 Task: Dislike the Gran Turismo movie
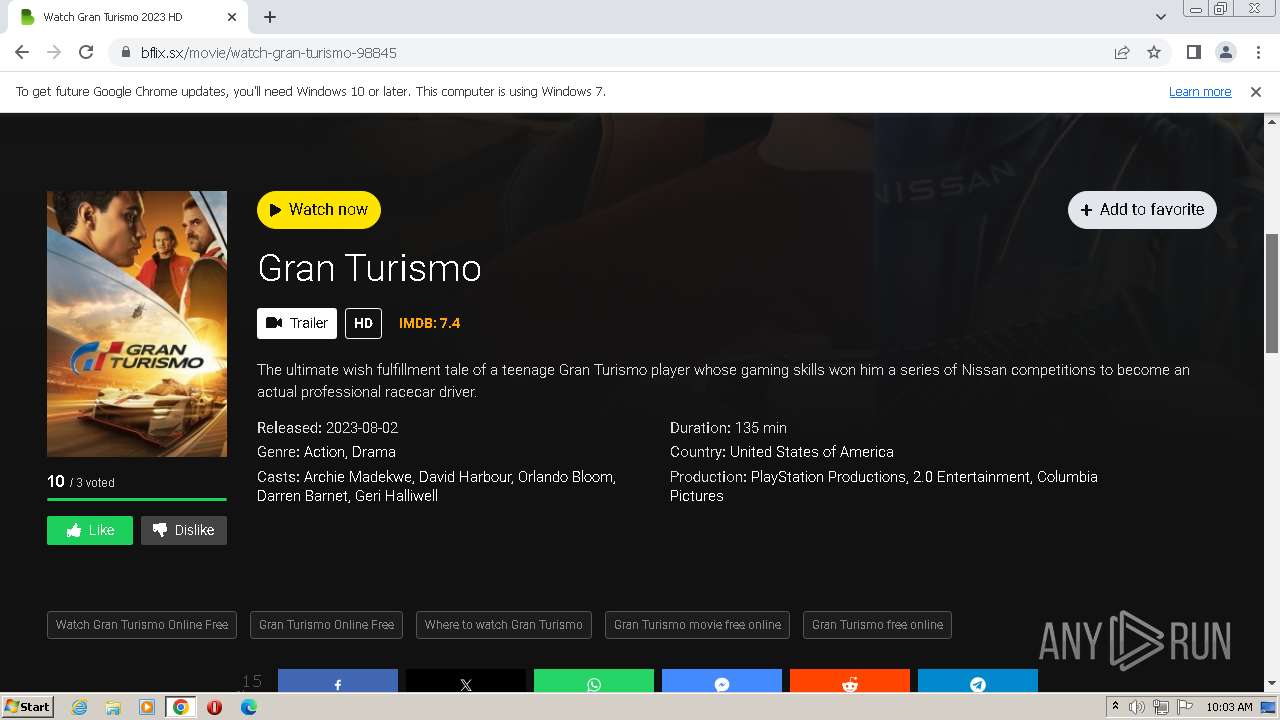(x=184, y=530)
